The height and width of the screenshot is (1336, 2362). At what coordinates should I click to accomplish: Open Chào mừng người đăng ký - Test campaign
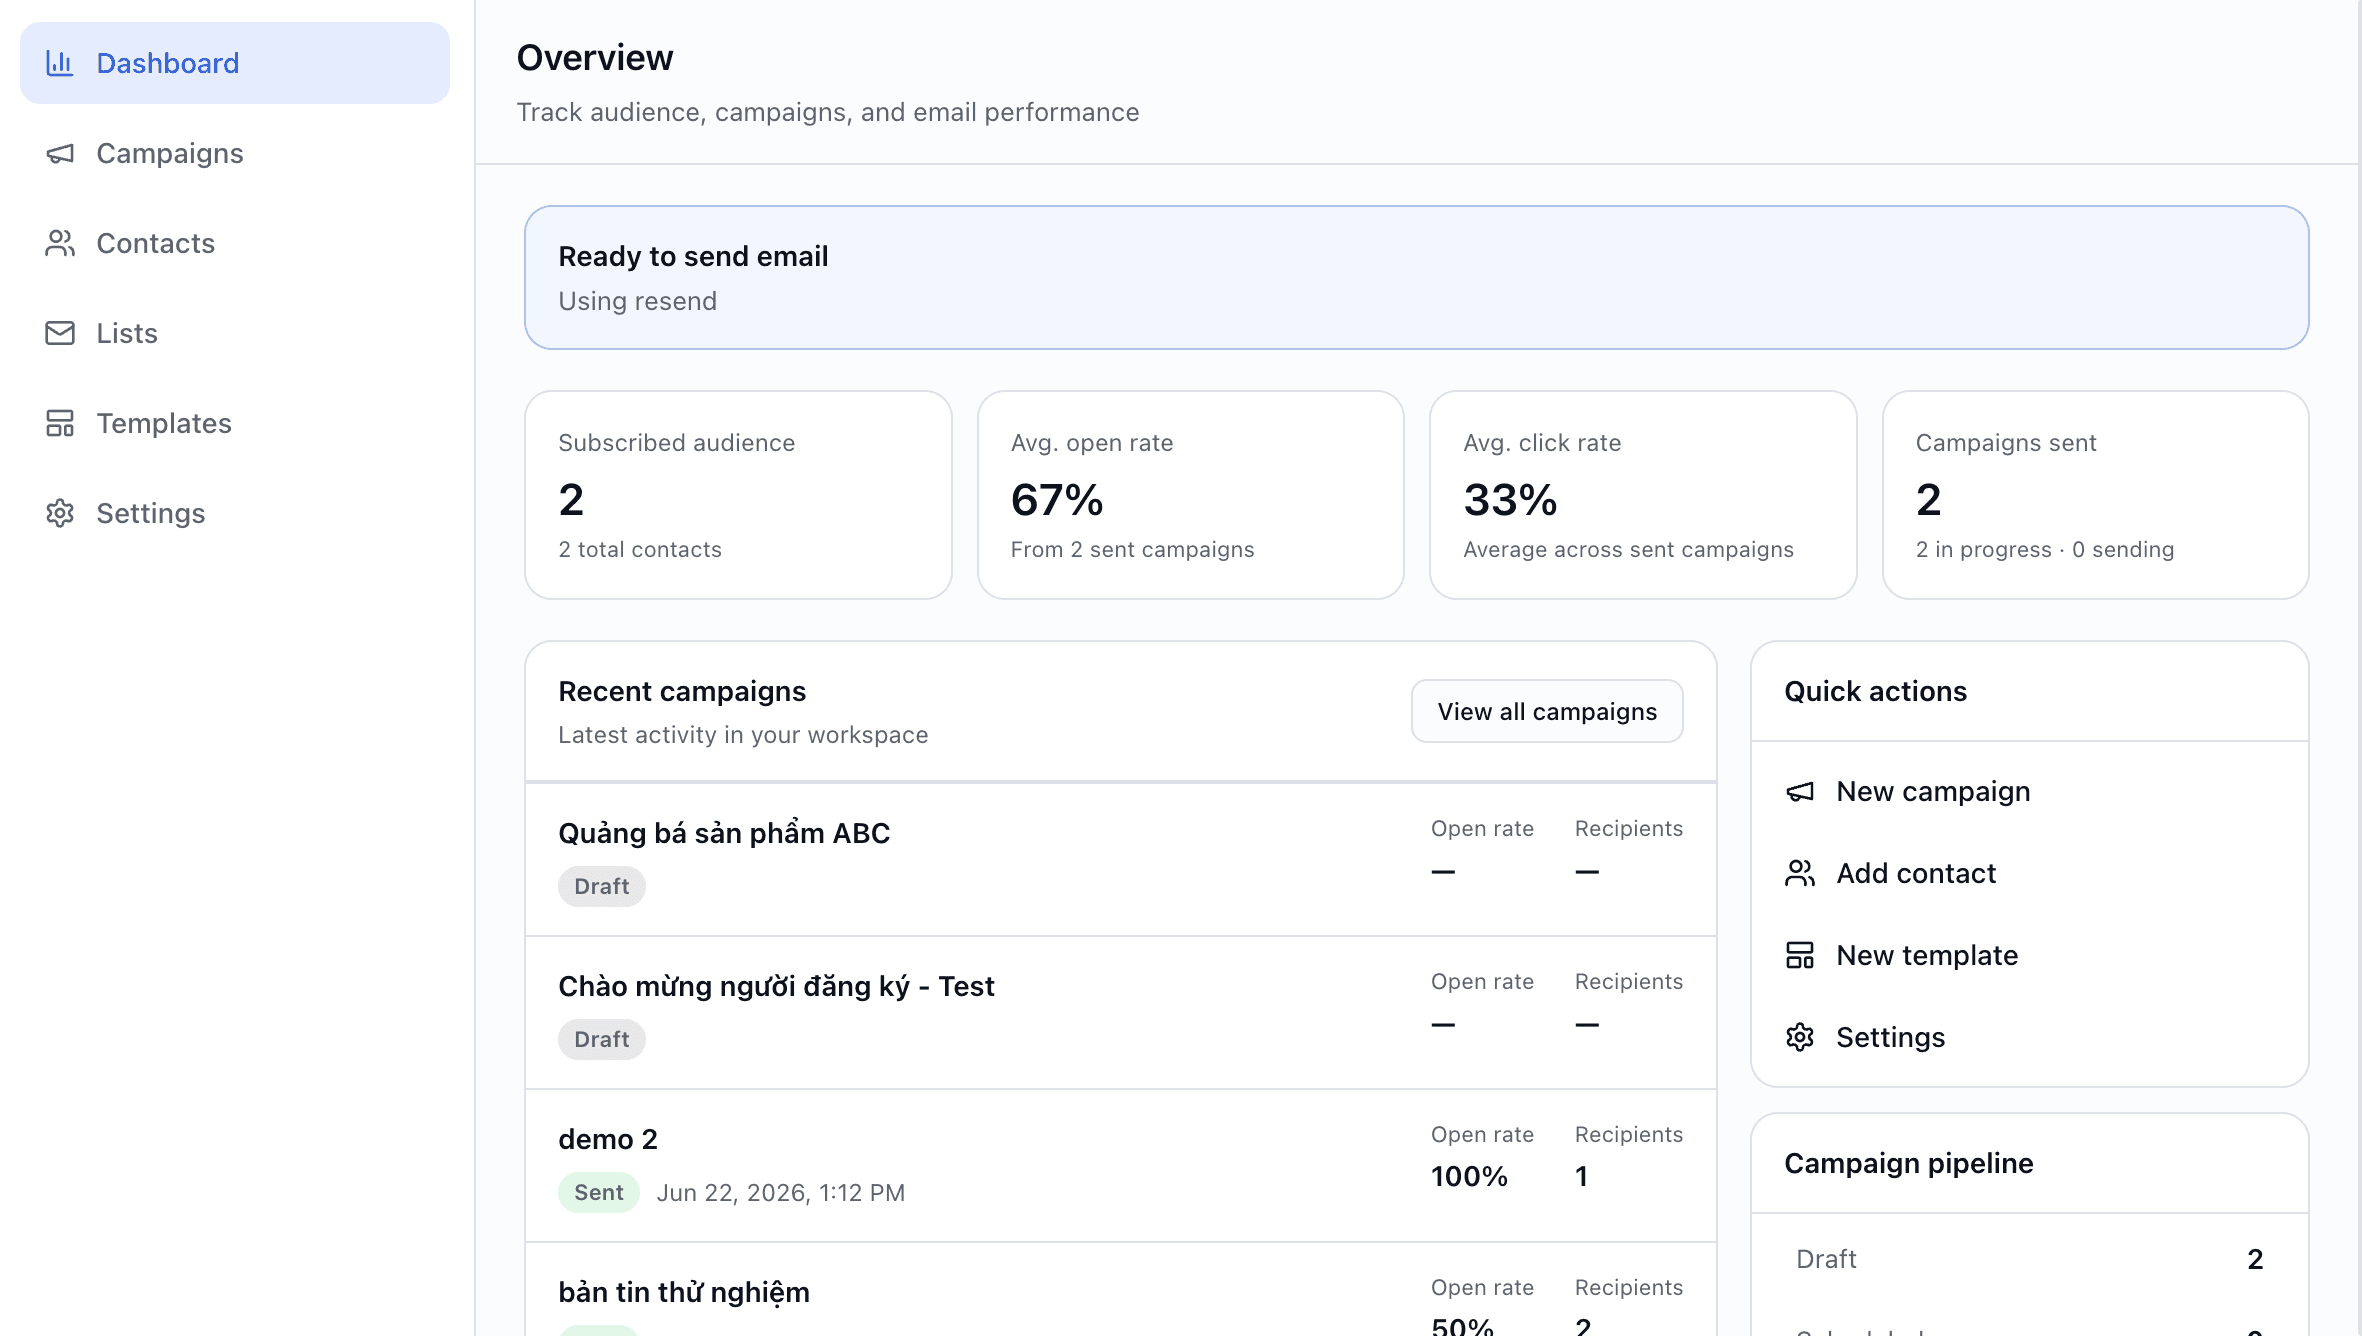1121,1013
